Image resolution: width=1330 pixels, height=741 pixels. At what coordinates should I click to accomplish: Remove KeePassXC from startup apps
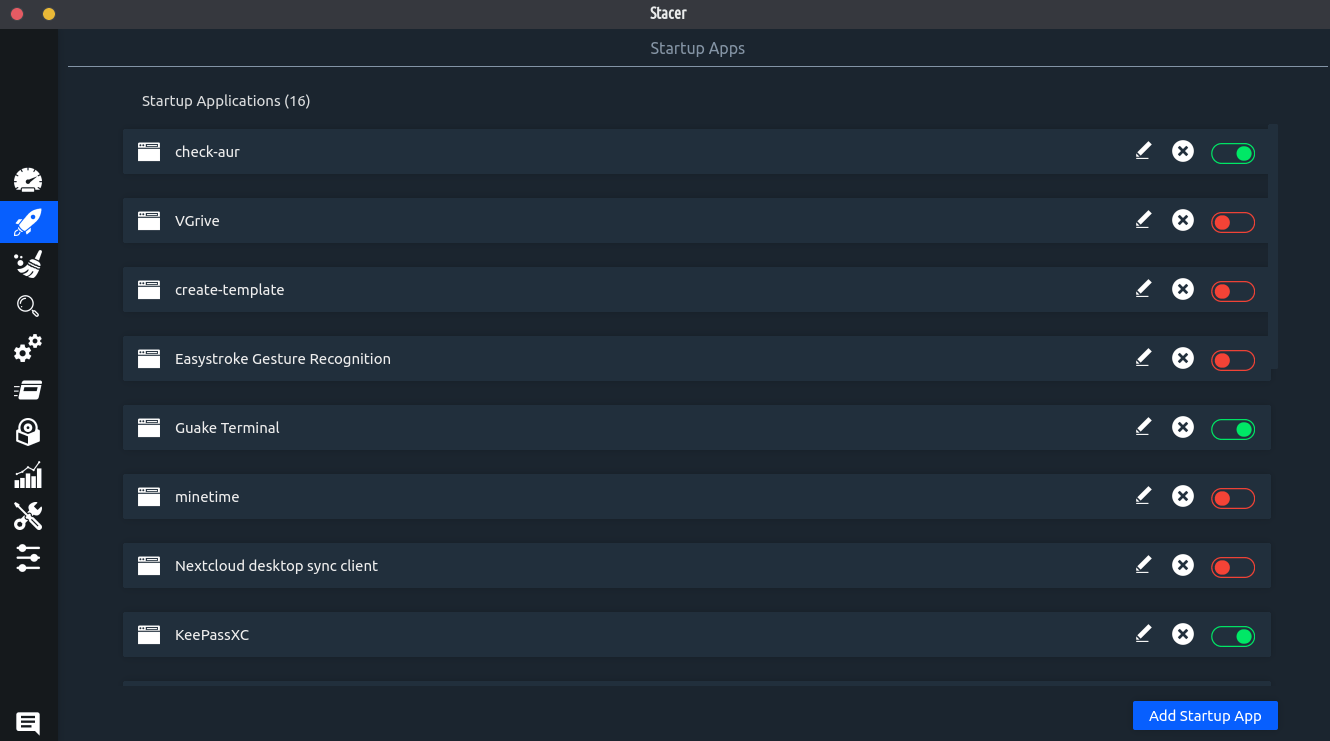[1183, 634]
